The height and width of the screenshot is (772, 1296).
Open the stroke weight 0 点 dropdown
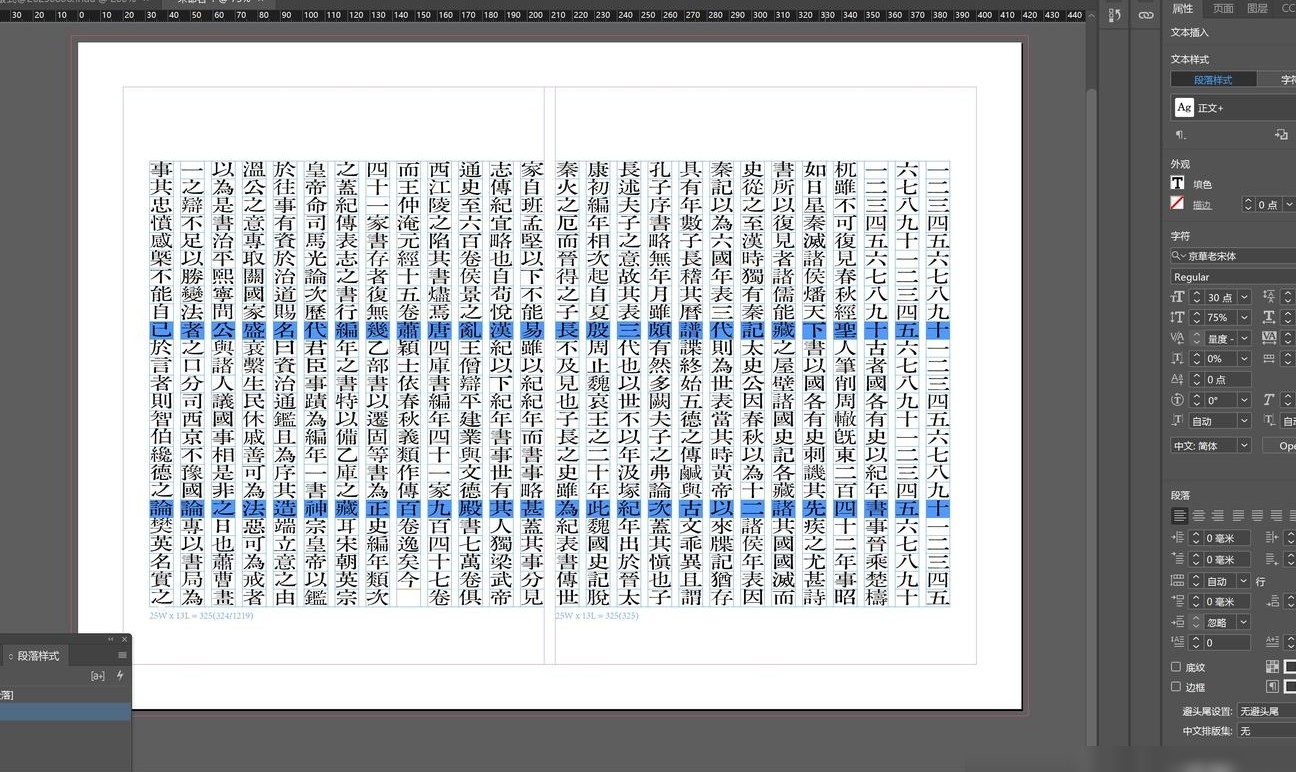click(1289, 204)
